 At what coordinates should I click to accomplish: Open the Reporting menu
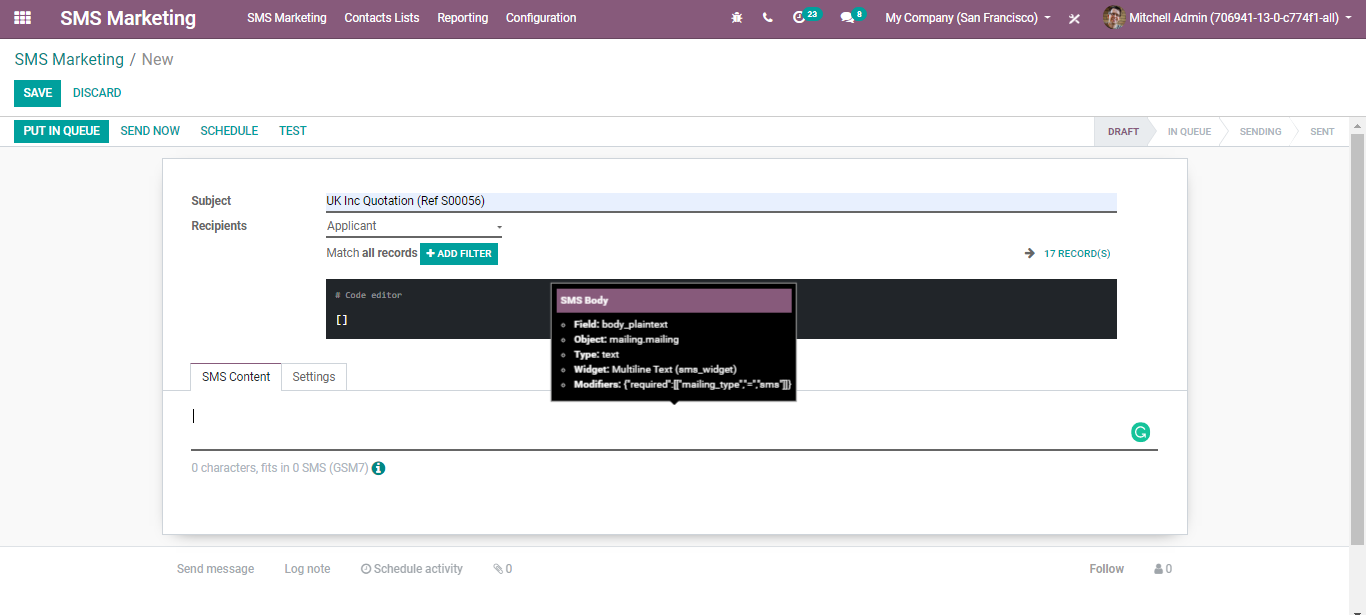(463, 18)
